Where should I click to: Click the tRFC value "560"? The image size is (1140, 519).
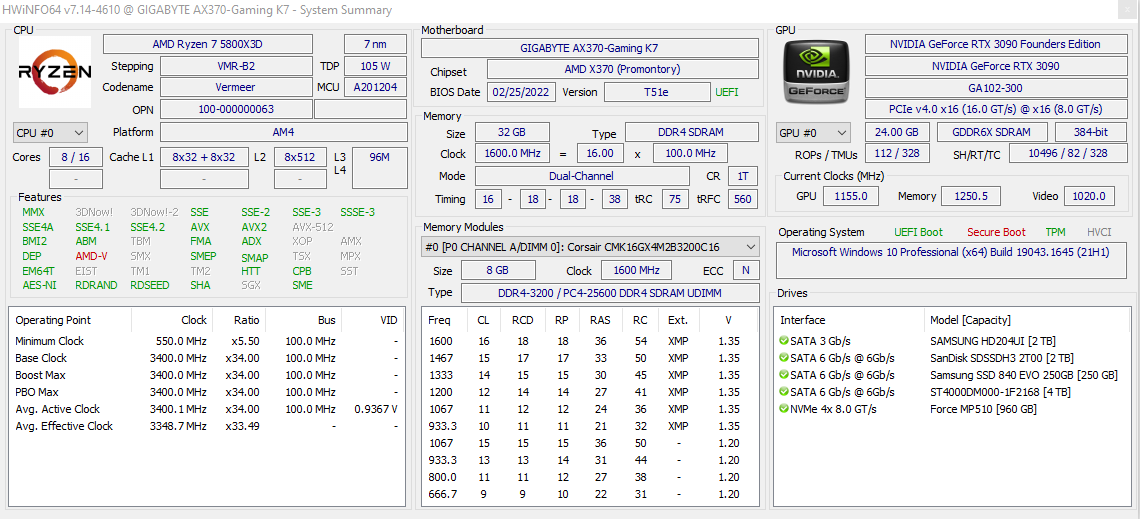click(743, 198)
